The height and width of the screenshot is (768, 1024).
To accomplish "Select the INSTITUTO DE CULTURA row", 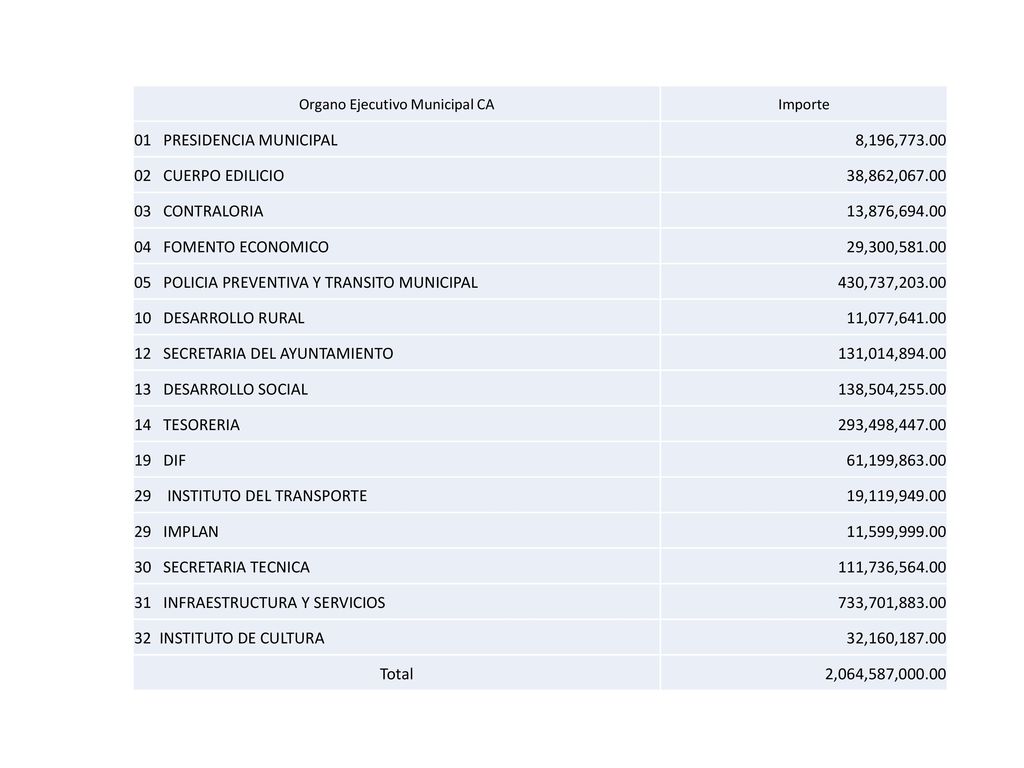I will click(x=540, y=638).
